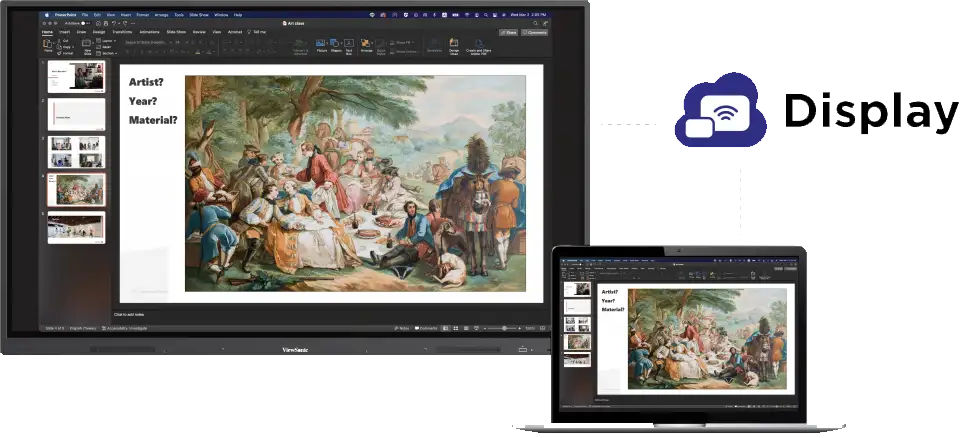Open Design Ideas pane

point(453,46)
